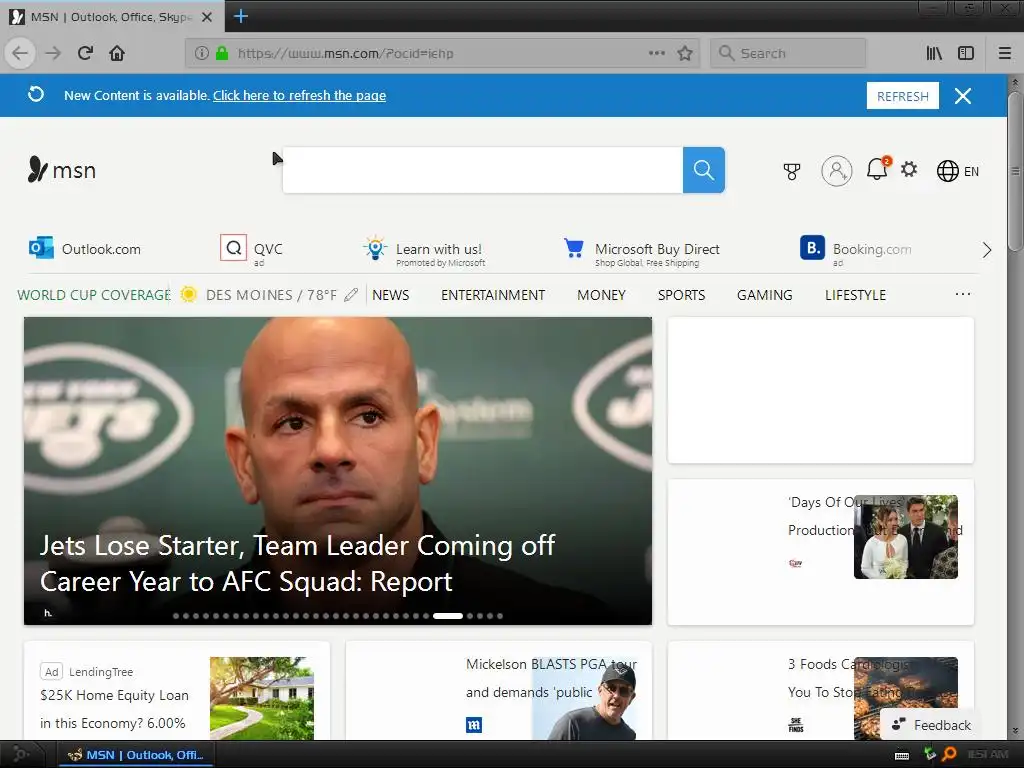The height and width of the screenshot is (768, 1024).
Task: Click the keyboard tray icon
Action: pos(902,756)
